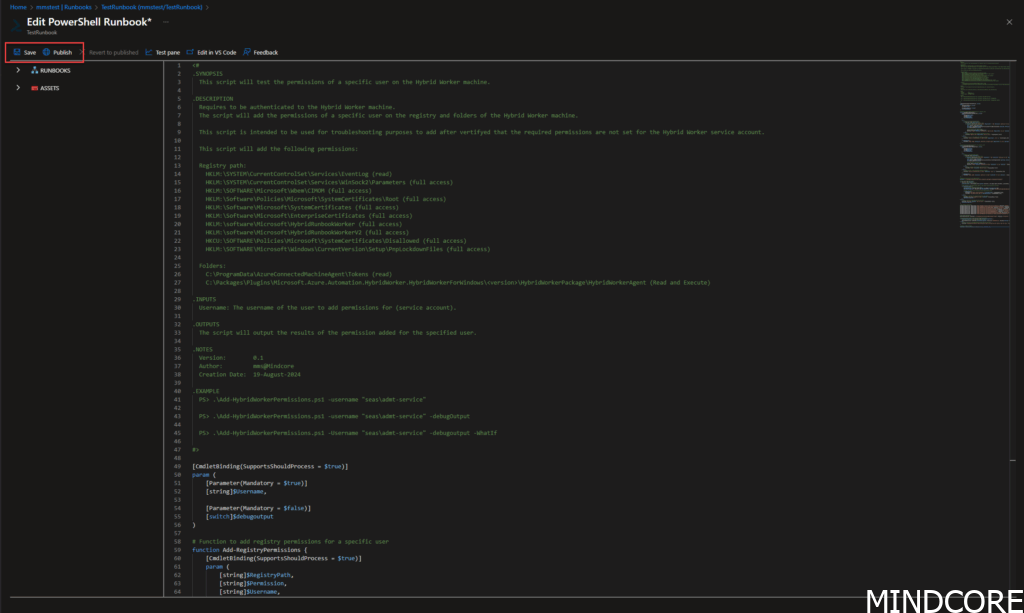Click the Save icon in the toolbar

pyautogui.click(x=17, y=52)
